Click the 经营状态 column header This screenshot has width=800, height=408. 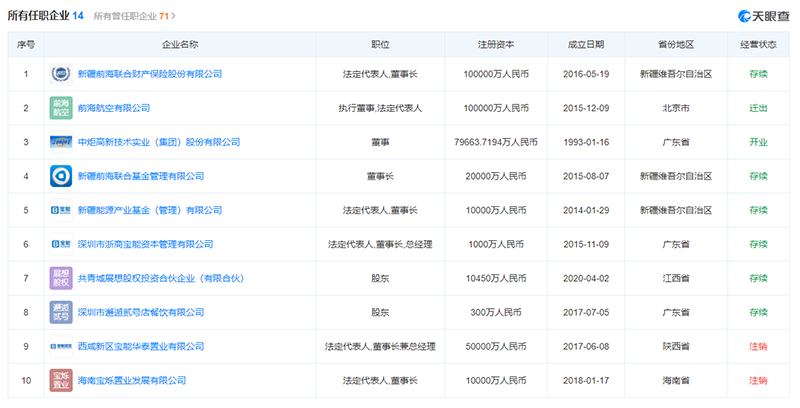pyautogui.click(x=758, y=45)
